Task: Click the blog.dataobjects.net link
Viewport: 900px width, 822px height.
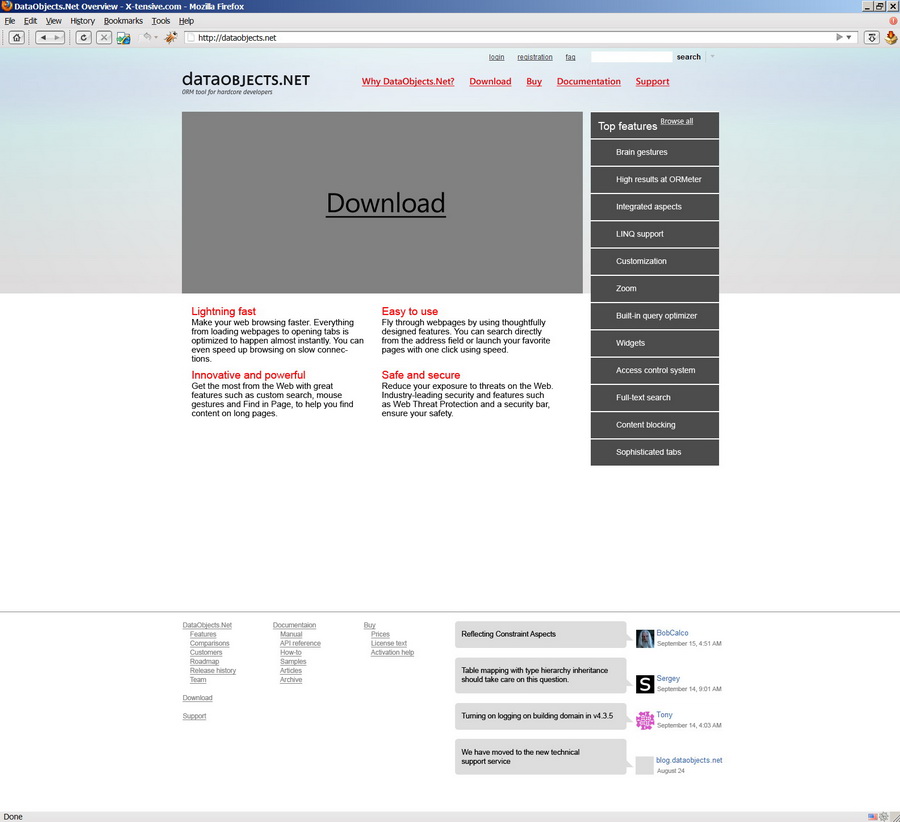Action: click(x=689, y=760)
